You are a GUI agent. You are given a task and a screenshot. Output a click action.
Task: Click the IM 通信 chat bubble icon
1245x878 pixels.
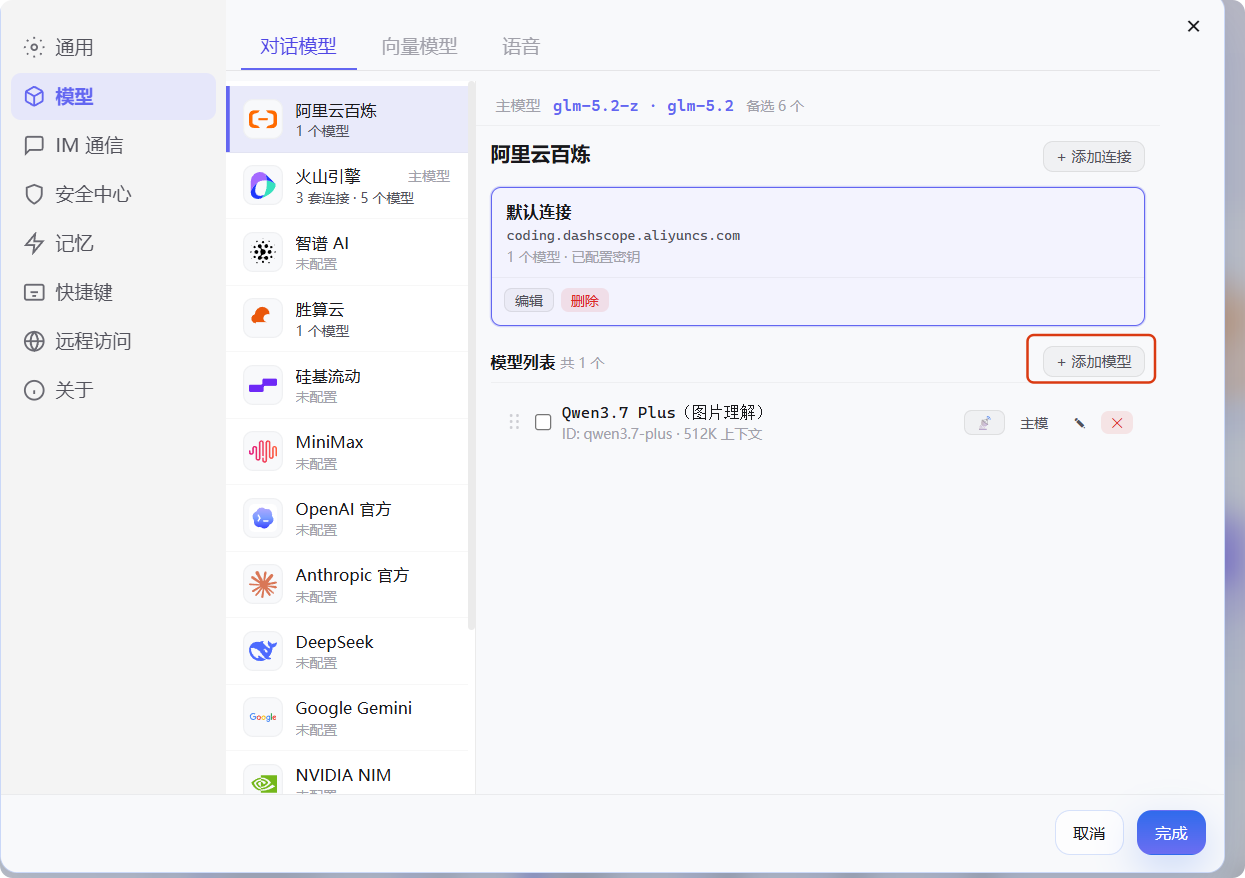pyautogui.click(x=35, y=145)
